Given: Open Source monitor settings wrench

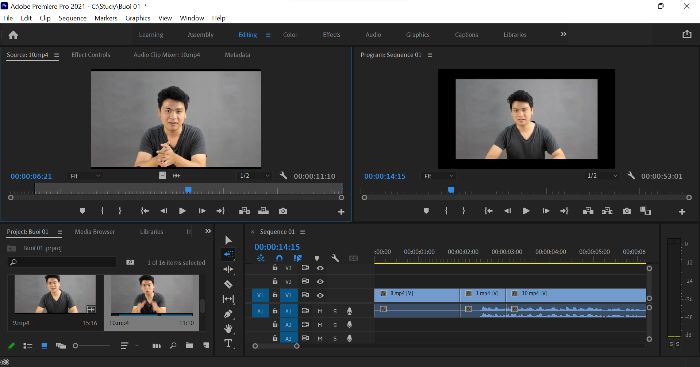Looking at the screenshot, I should [x=283, y=176].
